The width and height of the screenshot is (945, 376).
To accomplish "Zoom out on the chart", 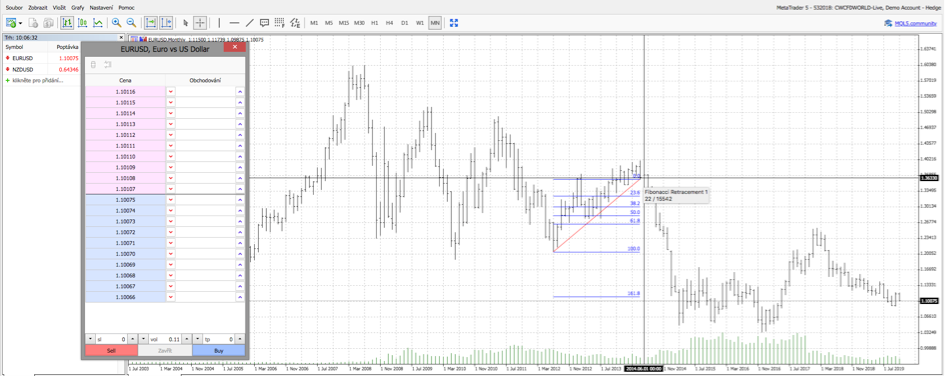I will 131,23.
